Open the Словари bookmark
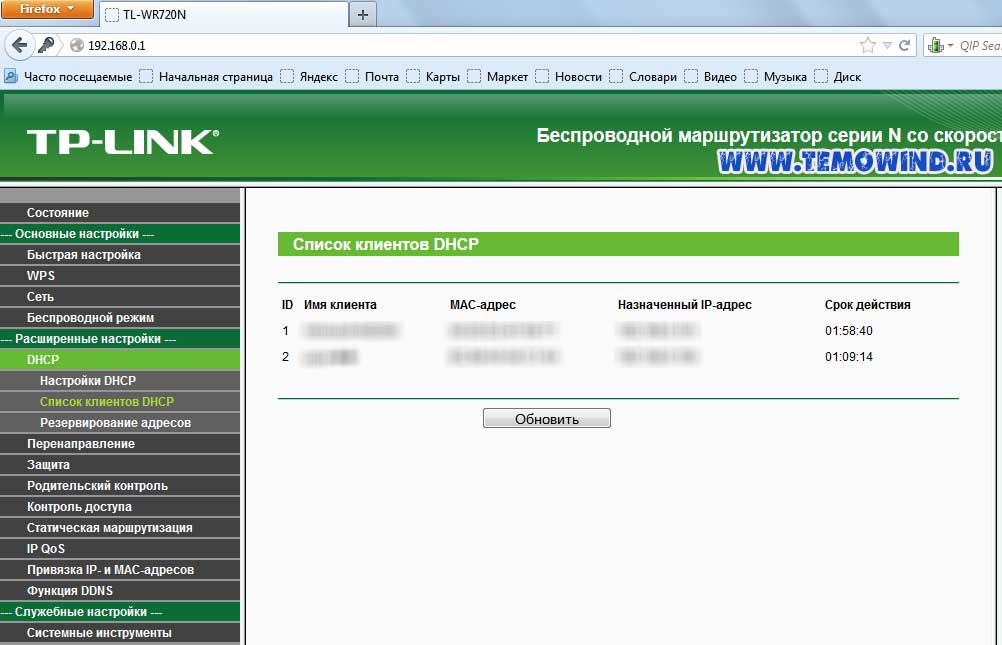 pos(643,77)
